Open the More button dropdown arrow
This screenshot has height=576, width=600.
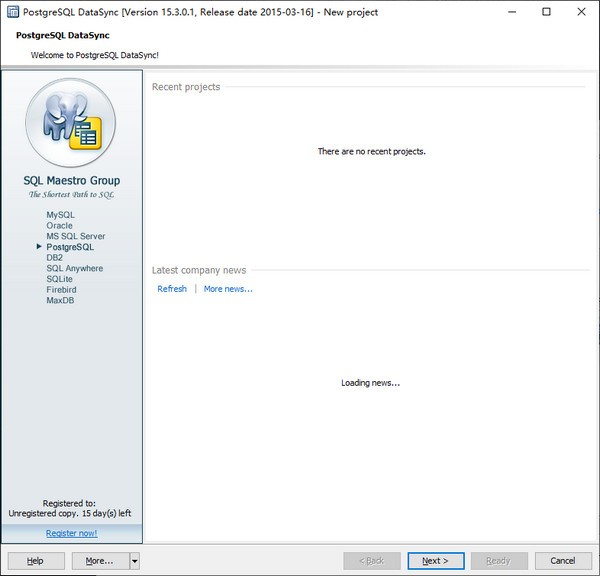coord(135,561)
